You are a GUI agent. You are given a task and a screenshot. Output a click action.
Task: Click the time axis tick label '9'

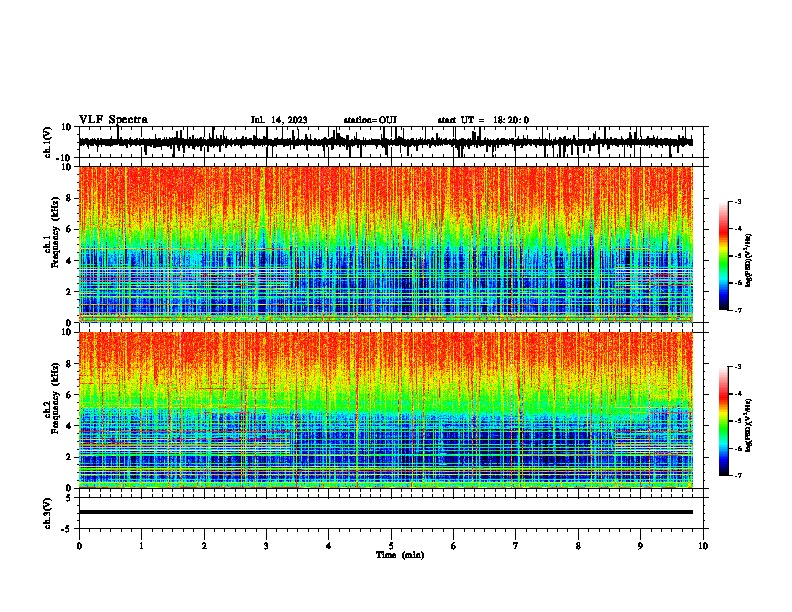(x=640, y=546)
